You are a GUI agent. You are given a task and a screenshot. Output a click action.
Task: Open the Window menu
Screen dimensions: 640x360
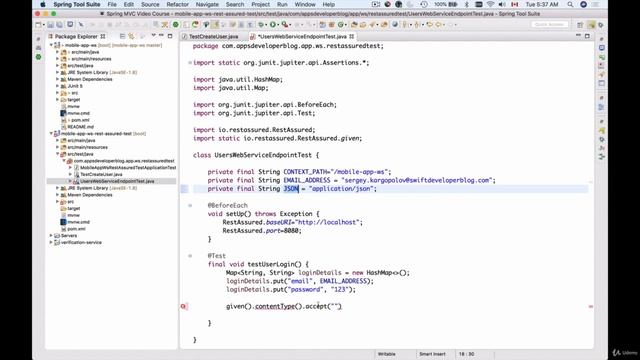[305, 4]
